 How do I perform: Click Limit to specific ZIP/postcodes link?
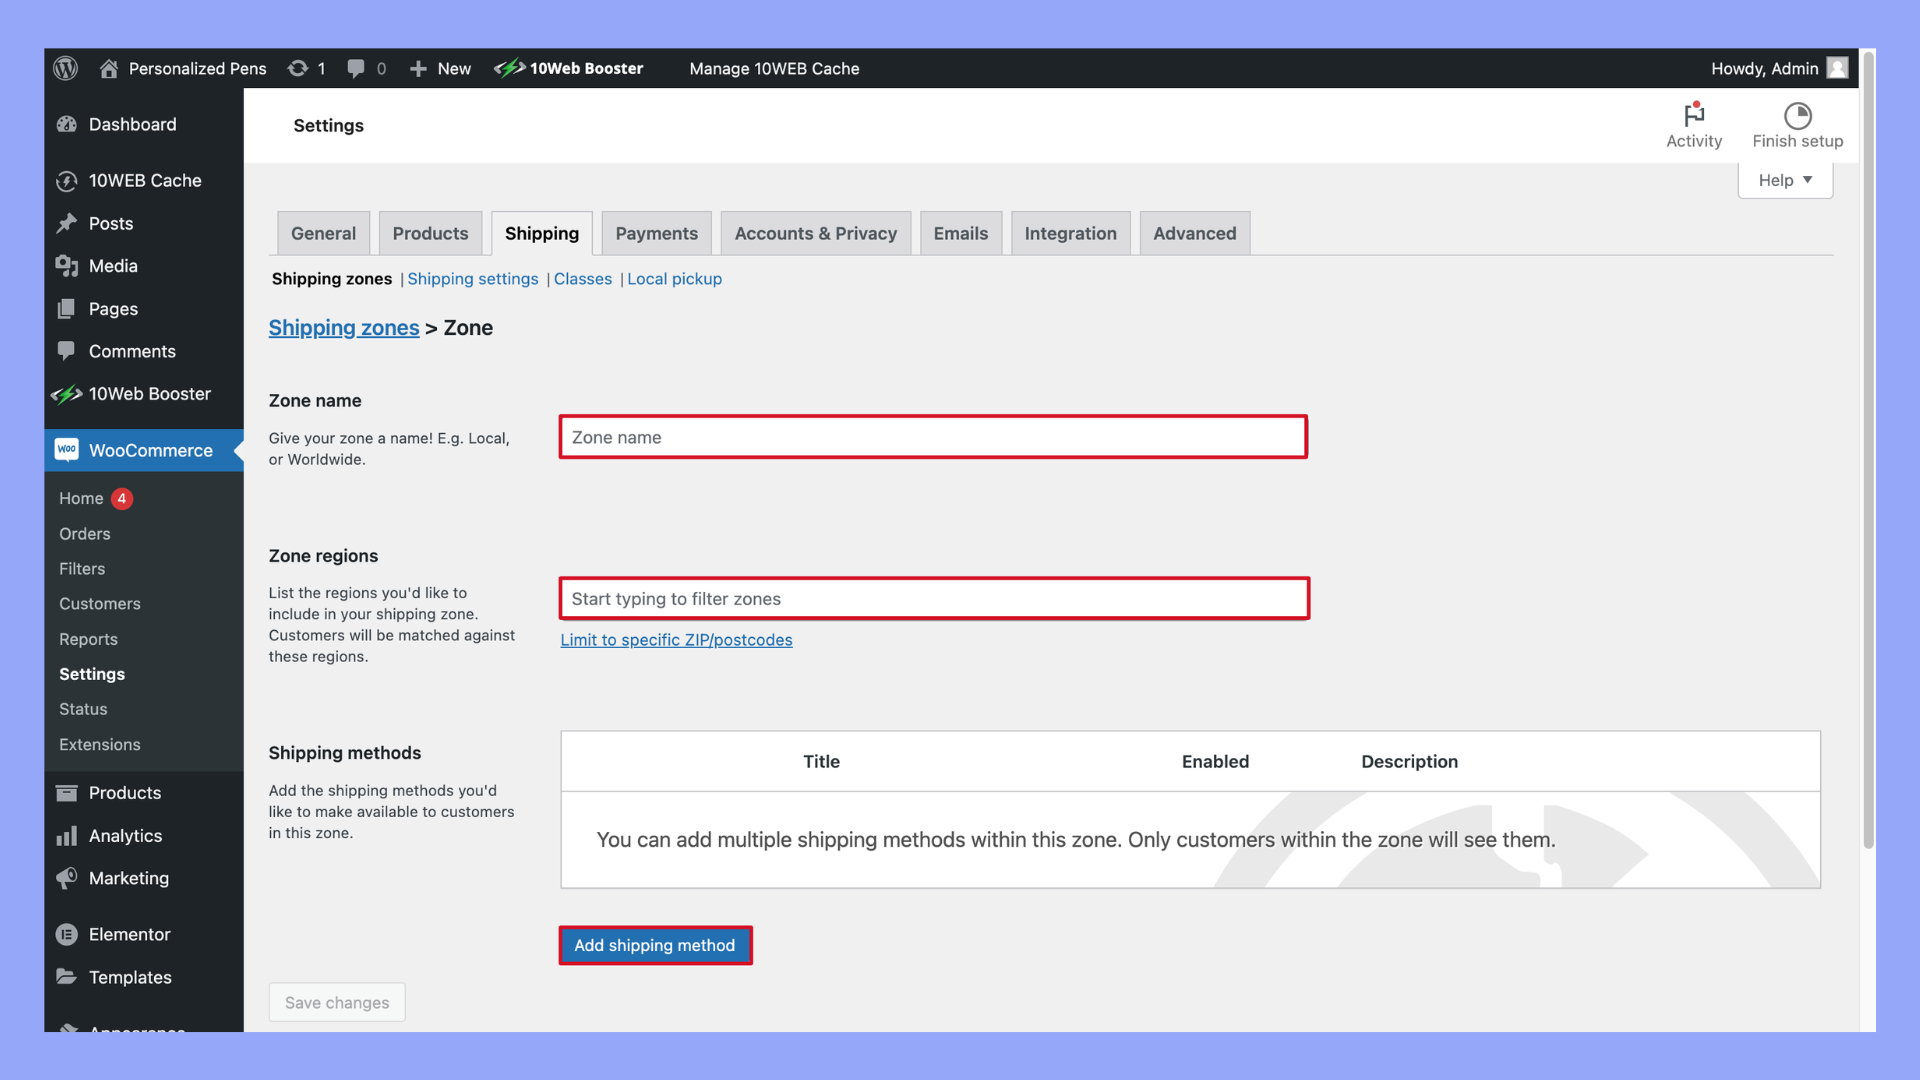676,640
